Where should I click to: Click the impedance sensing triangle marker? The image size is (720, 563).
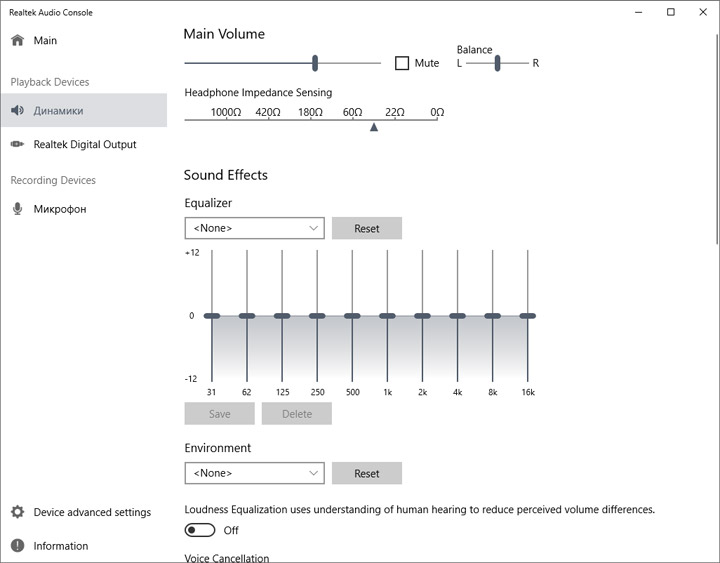(374, 127)
